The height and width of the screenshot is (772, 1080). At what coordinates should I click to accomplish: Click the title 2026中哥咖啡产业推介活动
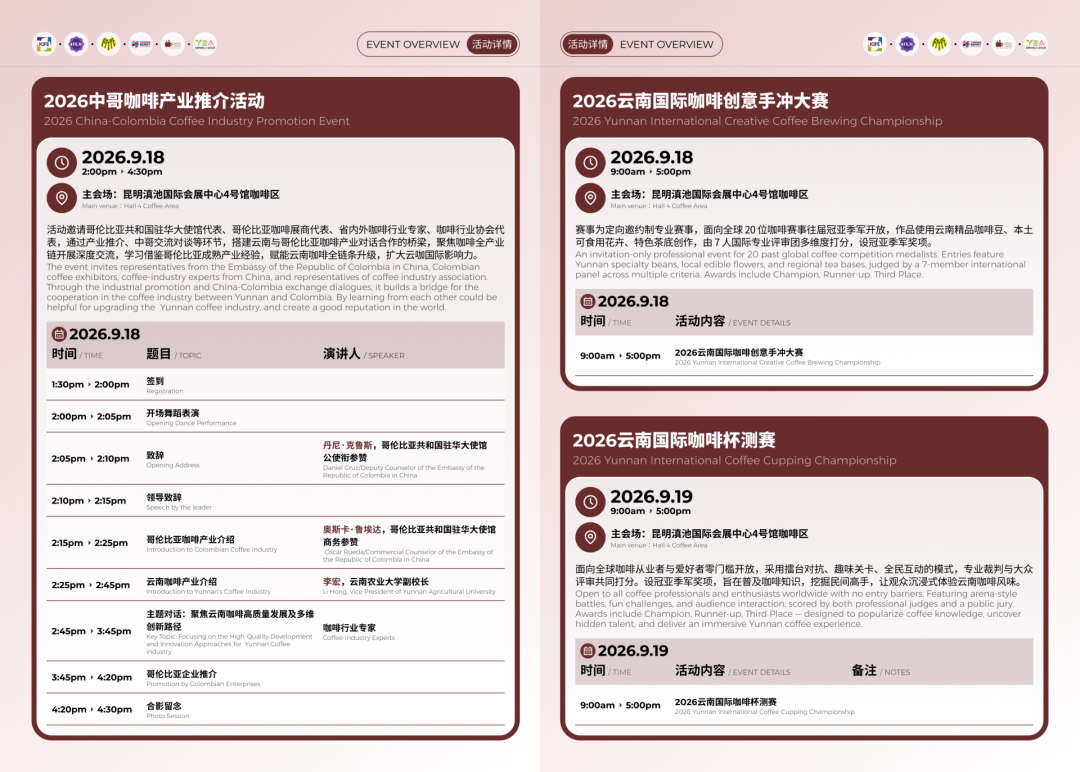pos(154,101)
